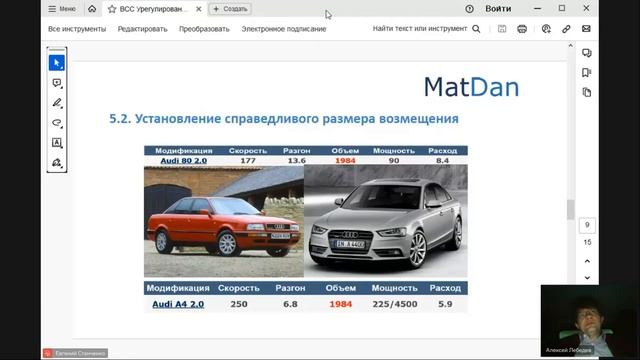Open Электронное подписание menu

click(x=284, y=29)
